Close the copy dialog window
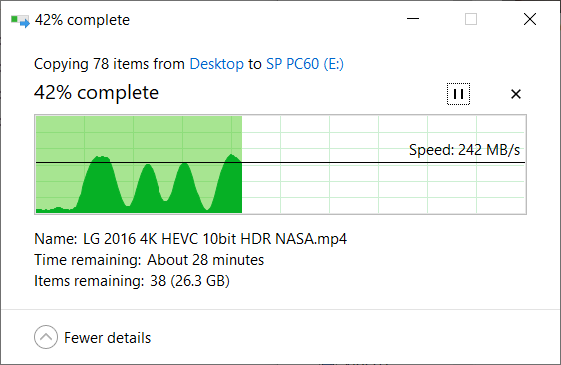The height and width of the screenshot is (365, 561). pos(530,19)
